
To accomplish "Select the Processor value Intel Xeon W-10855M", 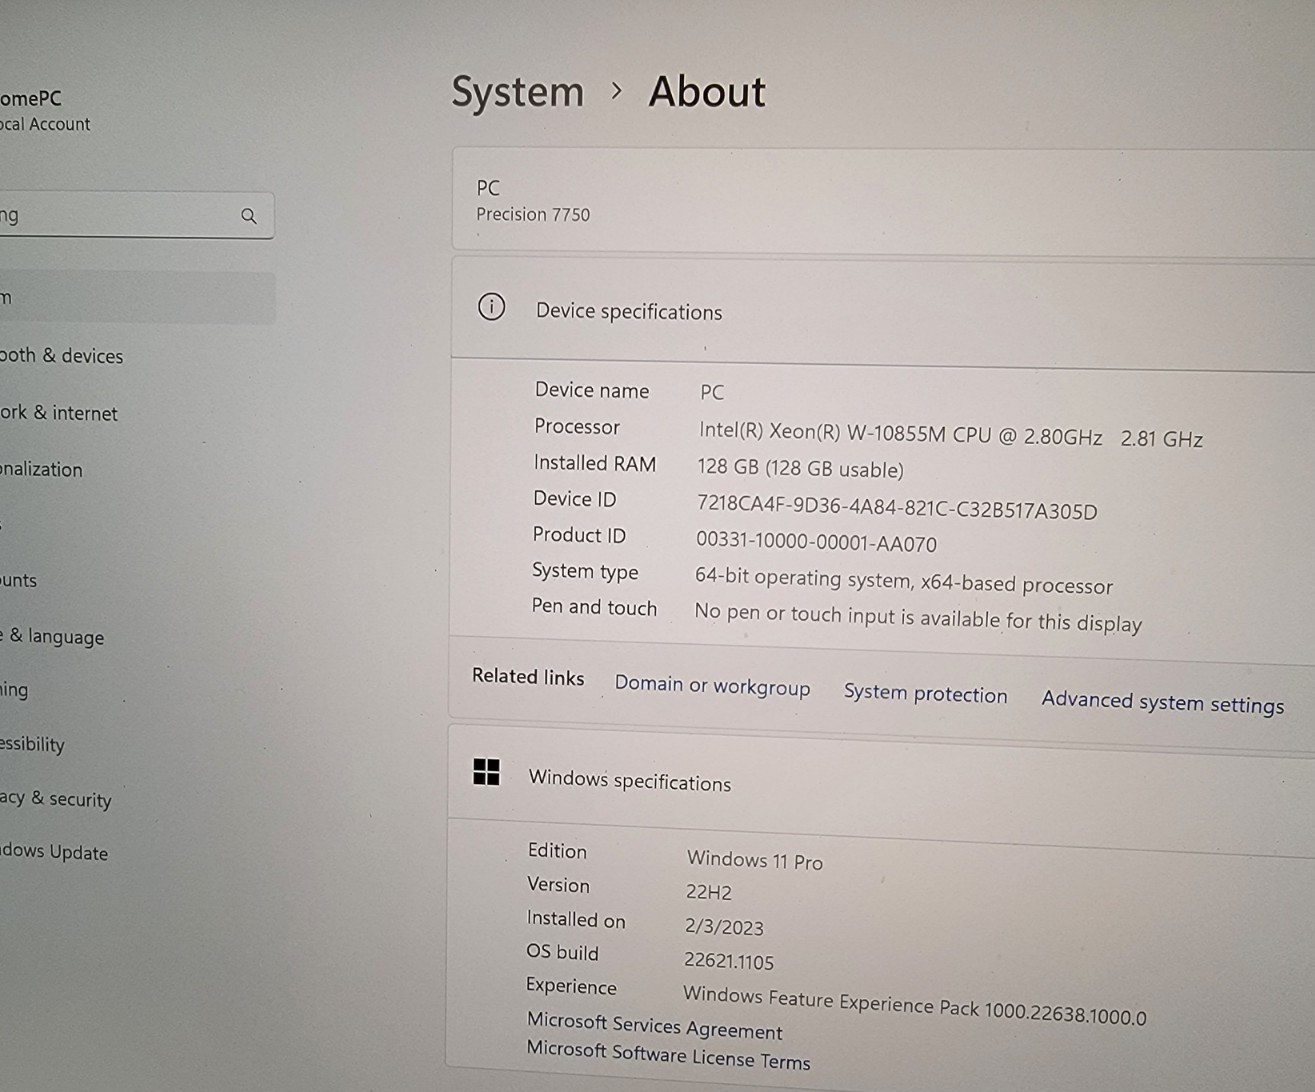I will [950, 436].
